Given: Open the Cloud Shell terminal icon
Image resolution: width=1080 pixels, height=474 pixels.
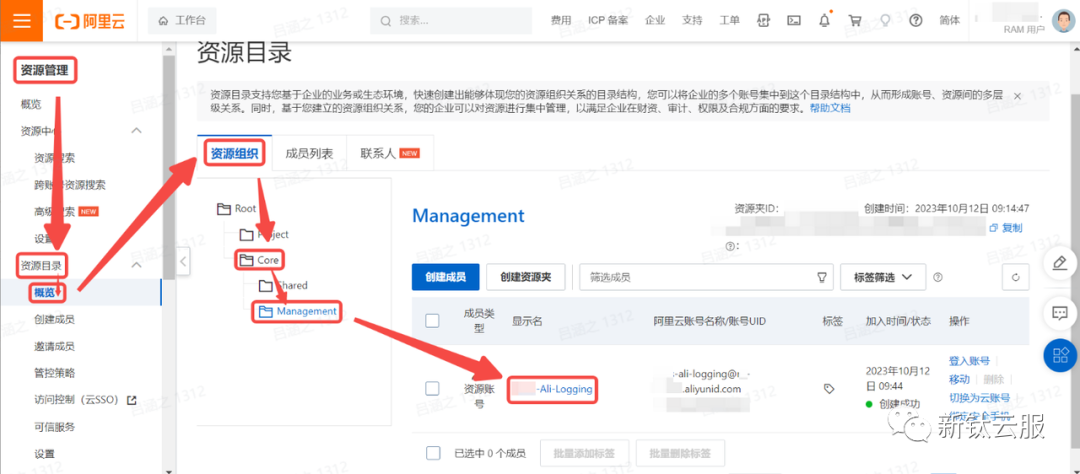Looking at the screenshot, I should [794, 20].
